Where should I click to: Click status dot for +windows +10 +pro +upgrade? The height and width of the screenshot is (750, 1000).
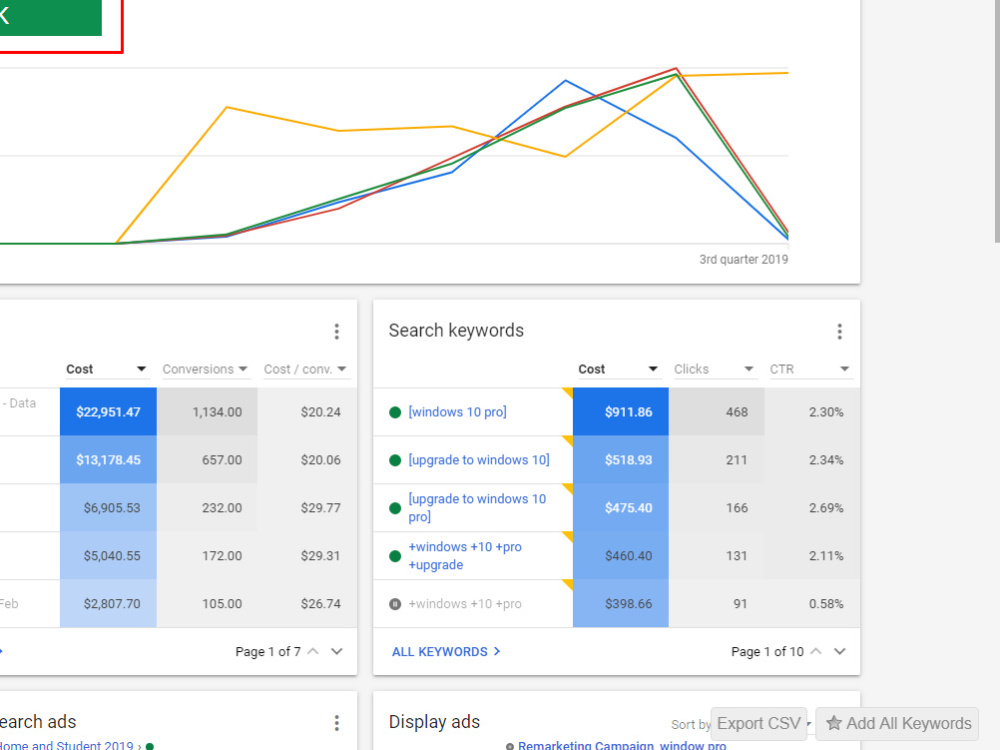point(395,556)
